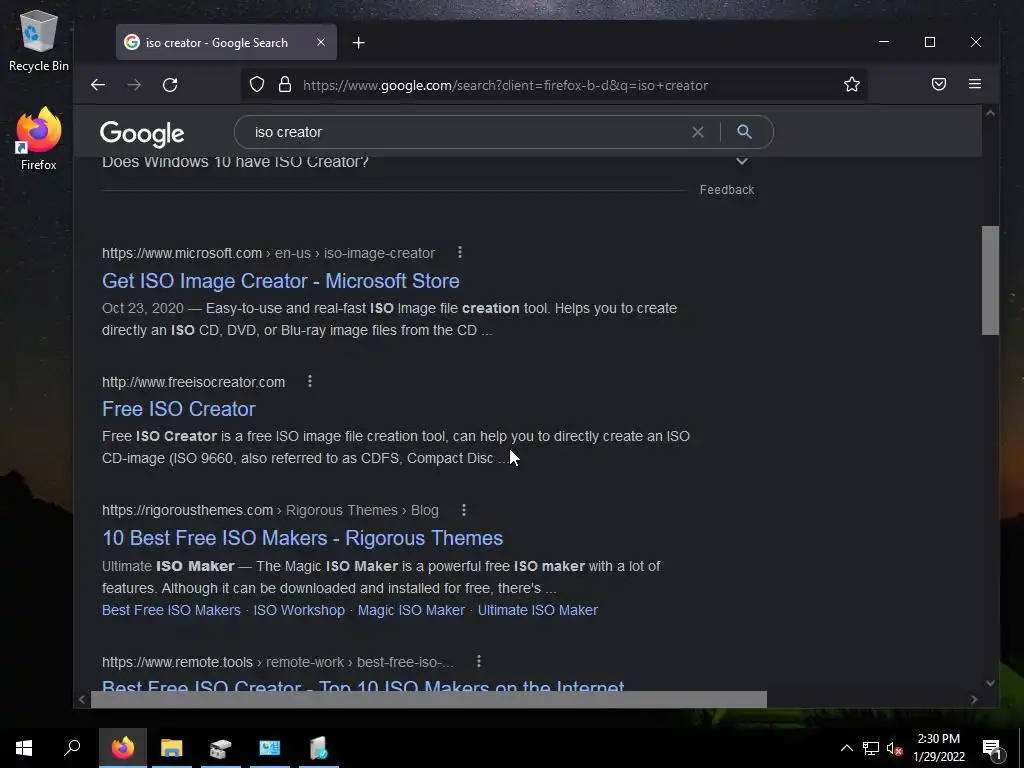Click the Firefox taskbar icon

pyautogui.click(x=123, y=748)
